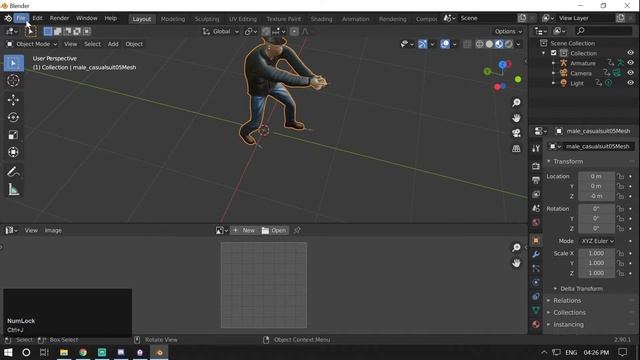The width and height of the screenshot is (640, 360).
Task: Select the Measure tool
Action: [x=13, y=189]
